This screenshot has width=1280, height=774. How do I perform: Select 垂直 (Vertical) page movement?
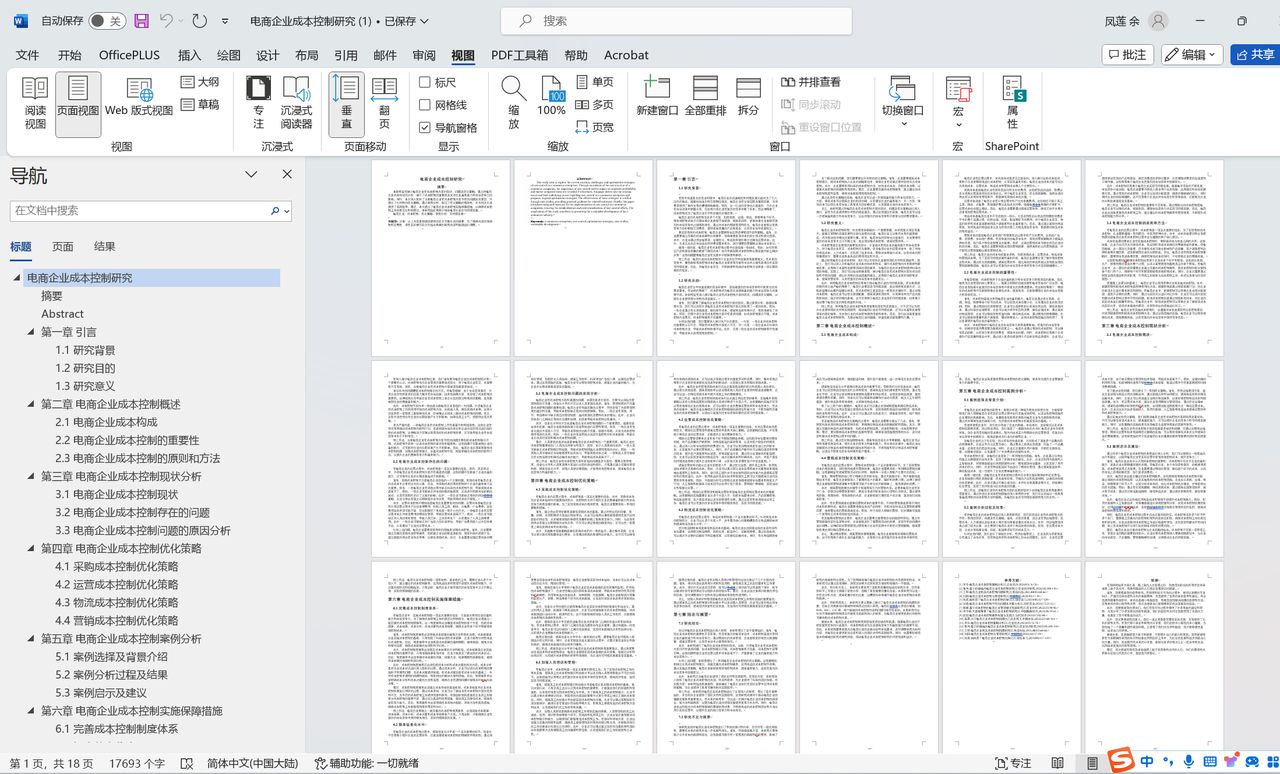347,103
